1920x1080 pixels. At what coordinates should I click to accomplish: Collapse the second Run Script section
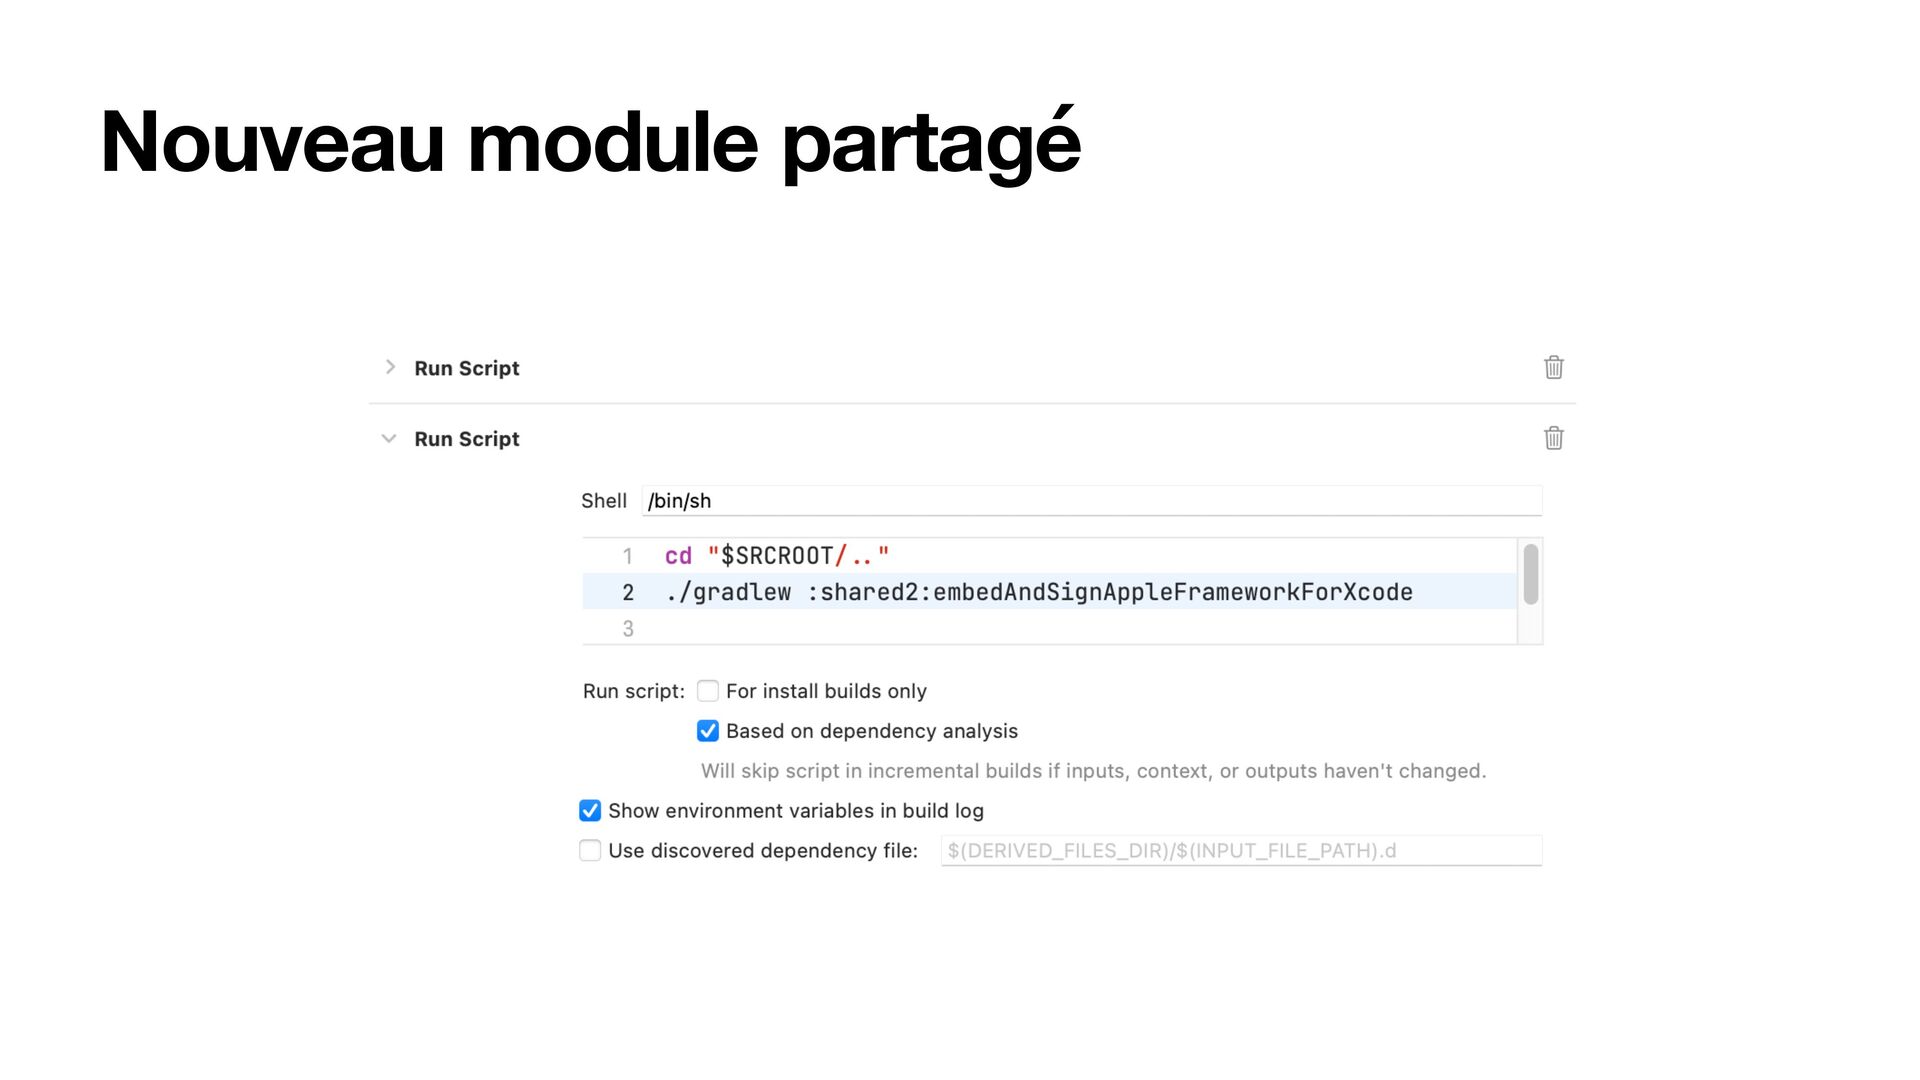pos(389,438)
